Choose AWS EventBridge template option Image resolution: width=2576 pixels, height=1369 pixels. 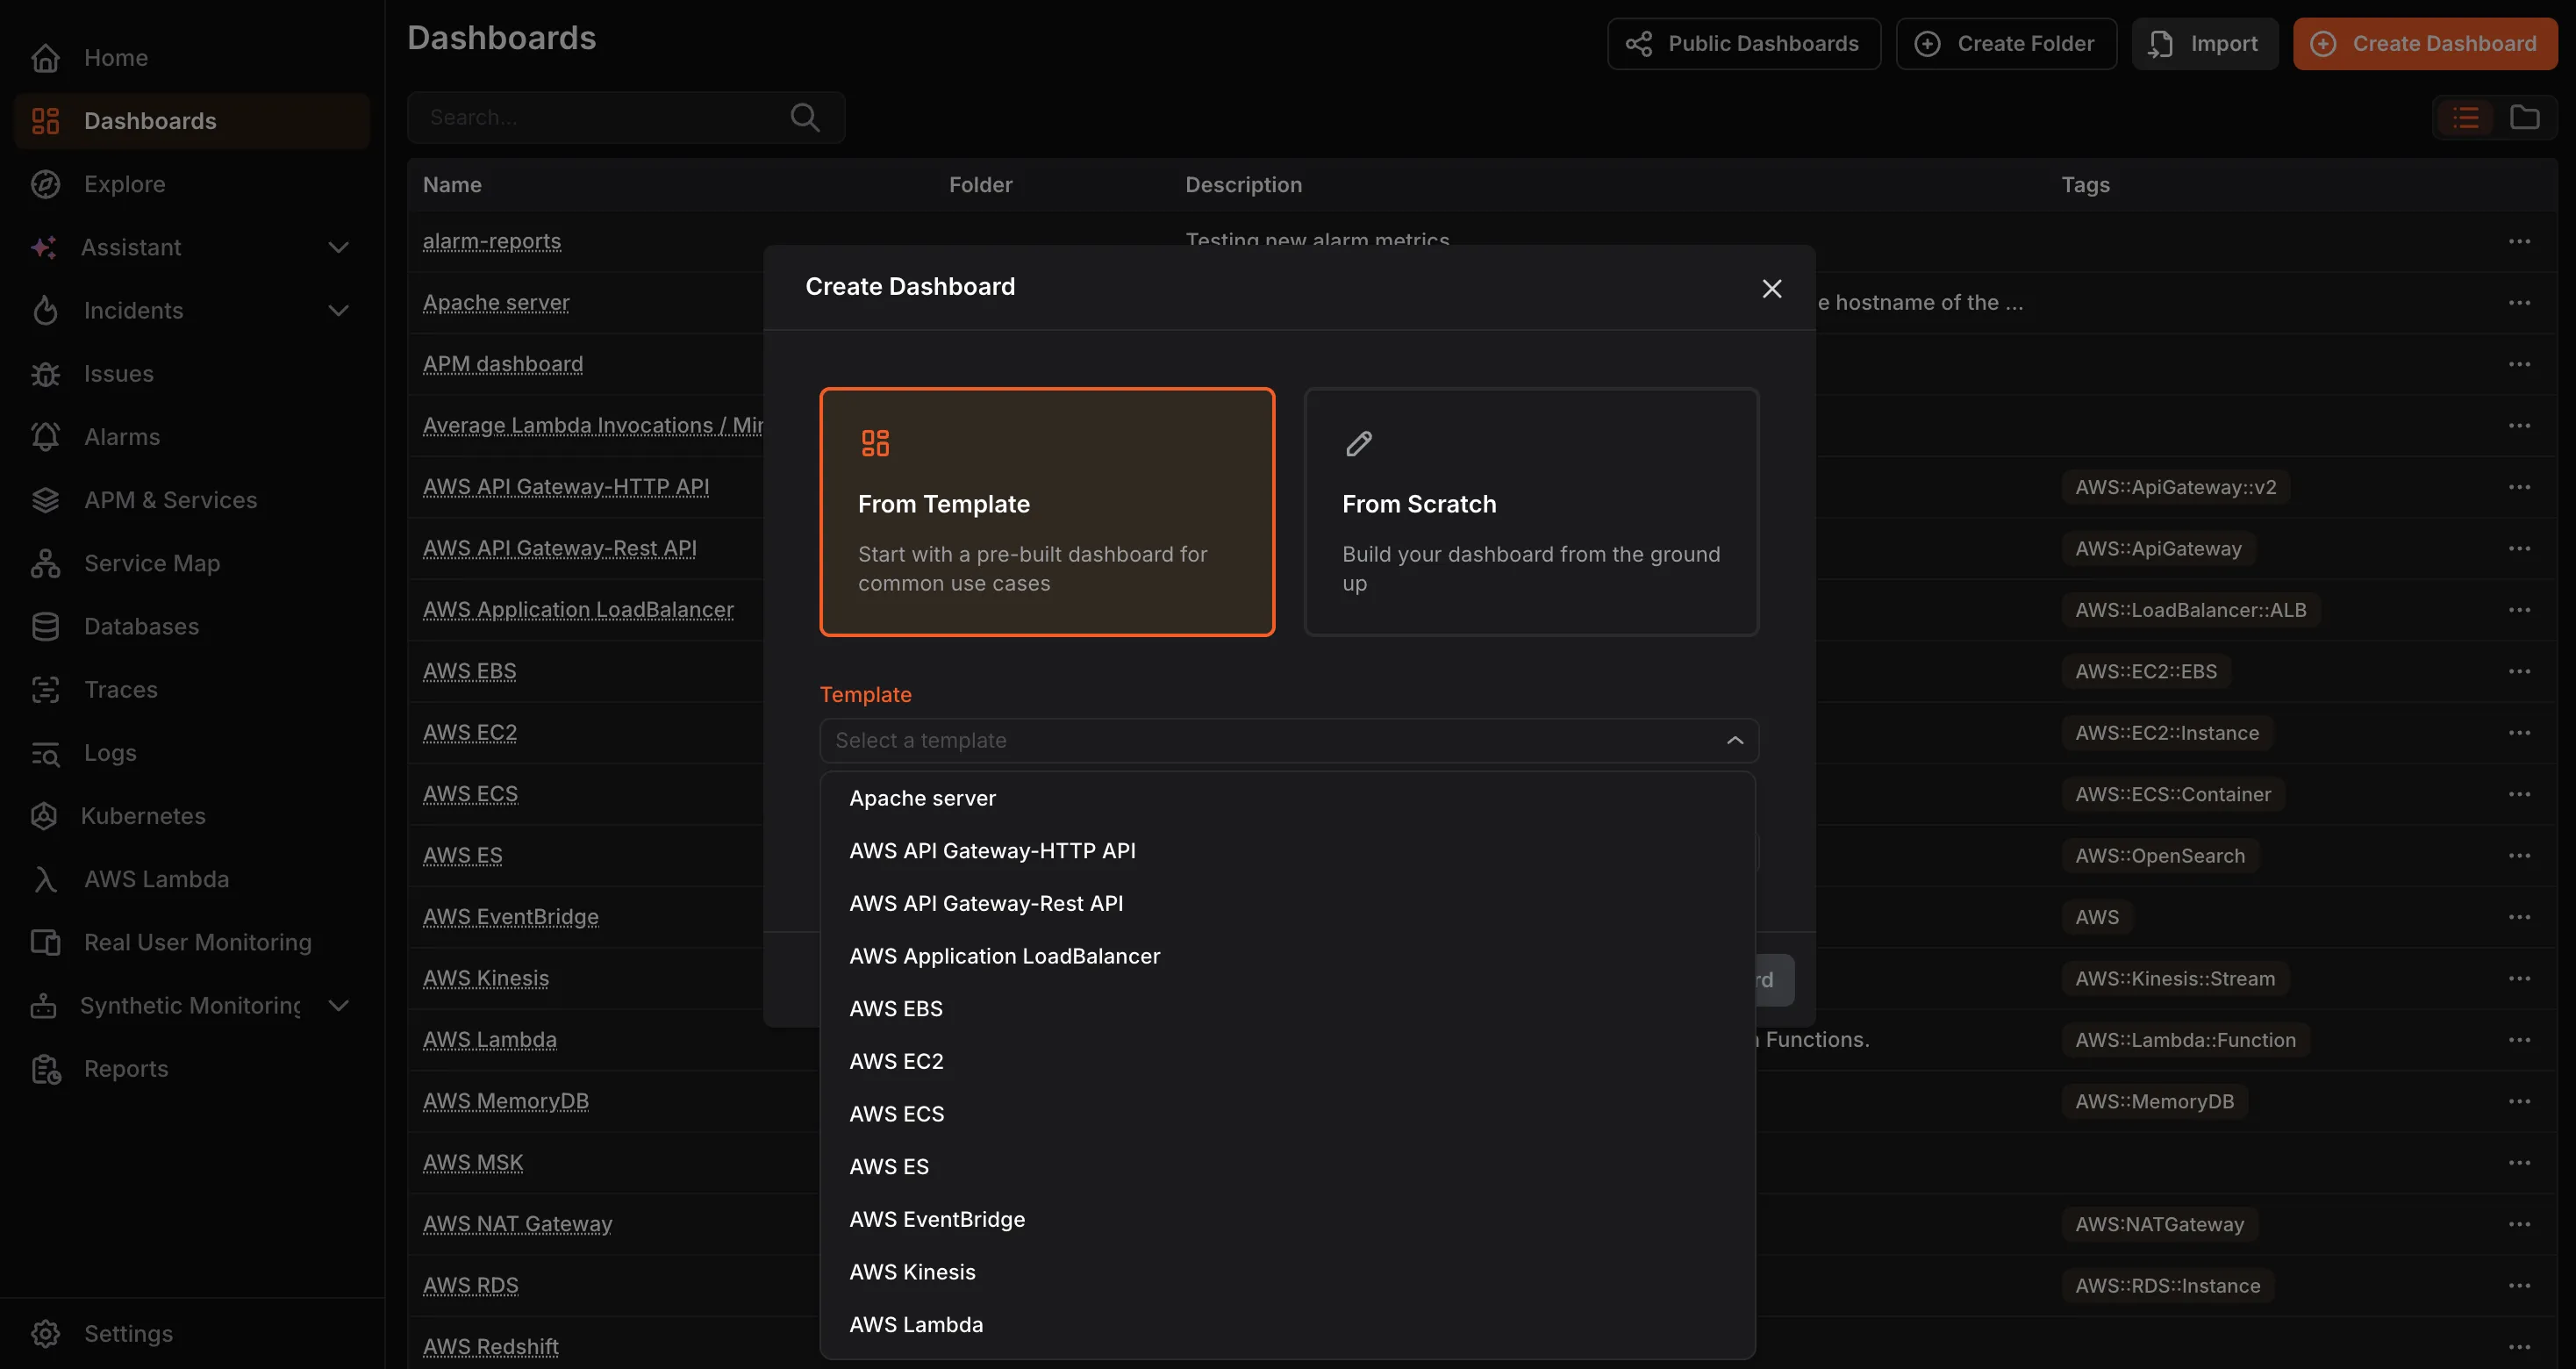pos(1288,1220)
